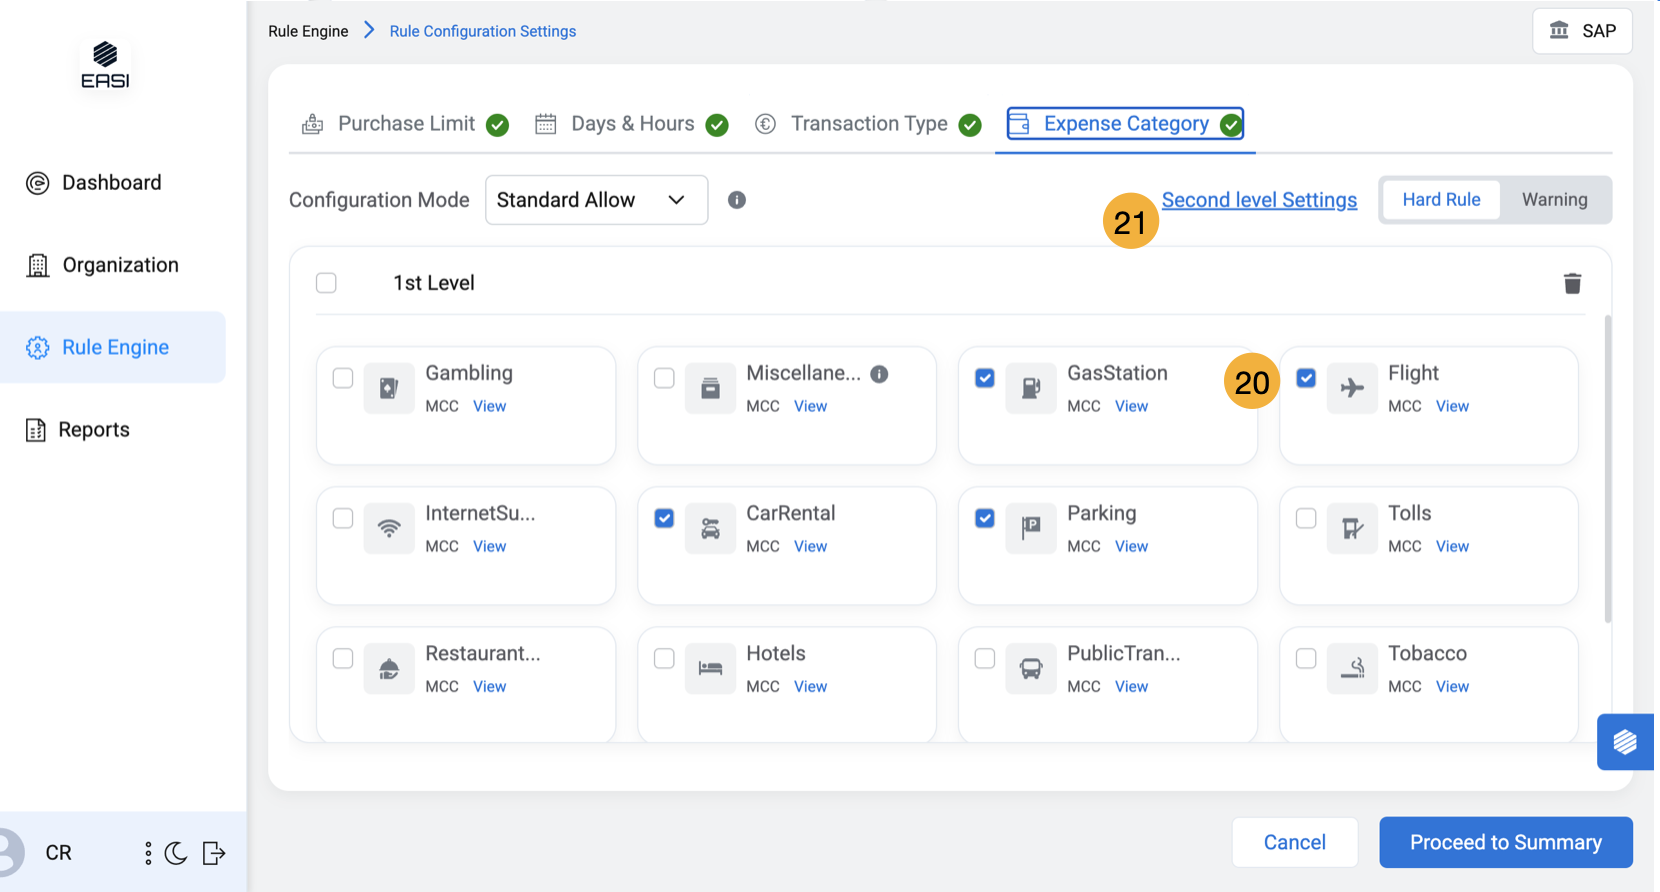Click Proceed to Summary button
Screen dimensions: 1660x892
[x=1505, y=842]
